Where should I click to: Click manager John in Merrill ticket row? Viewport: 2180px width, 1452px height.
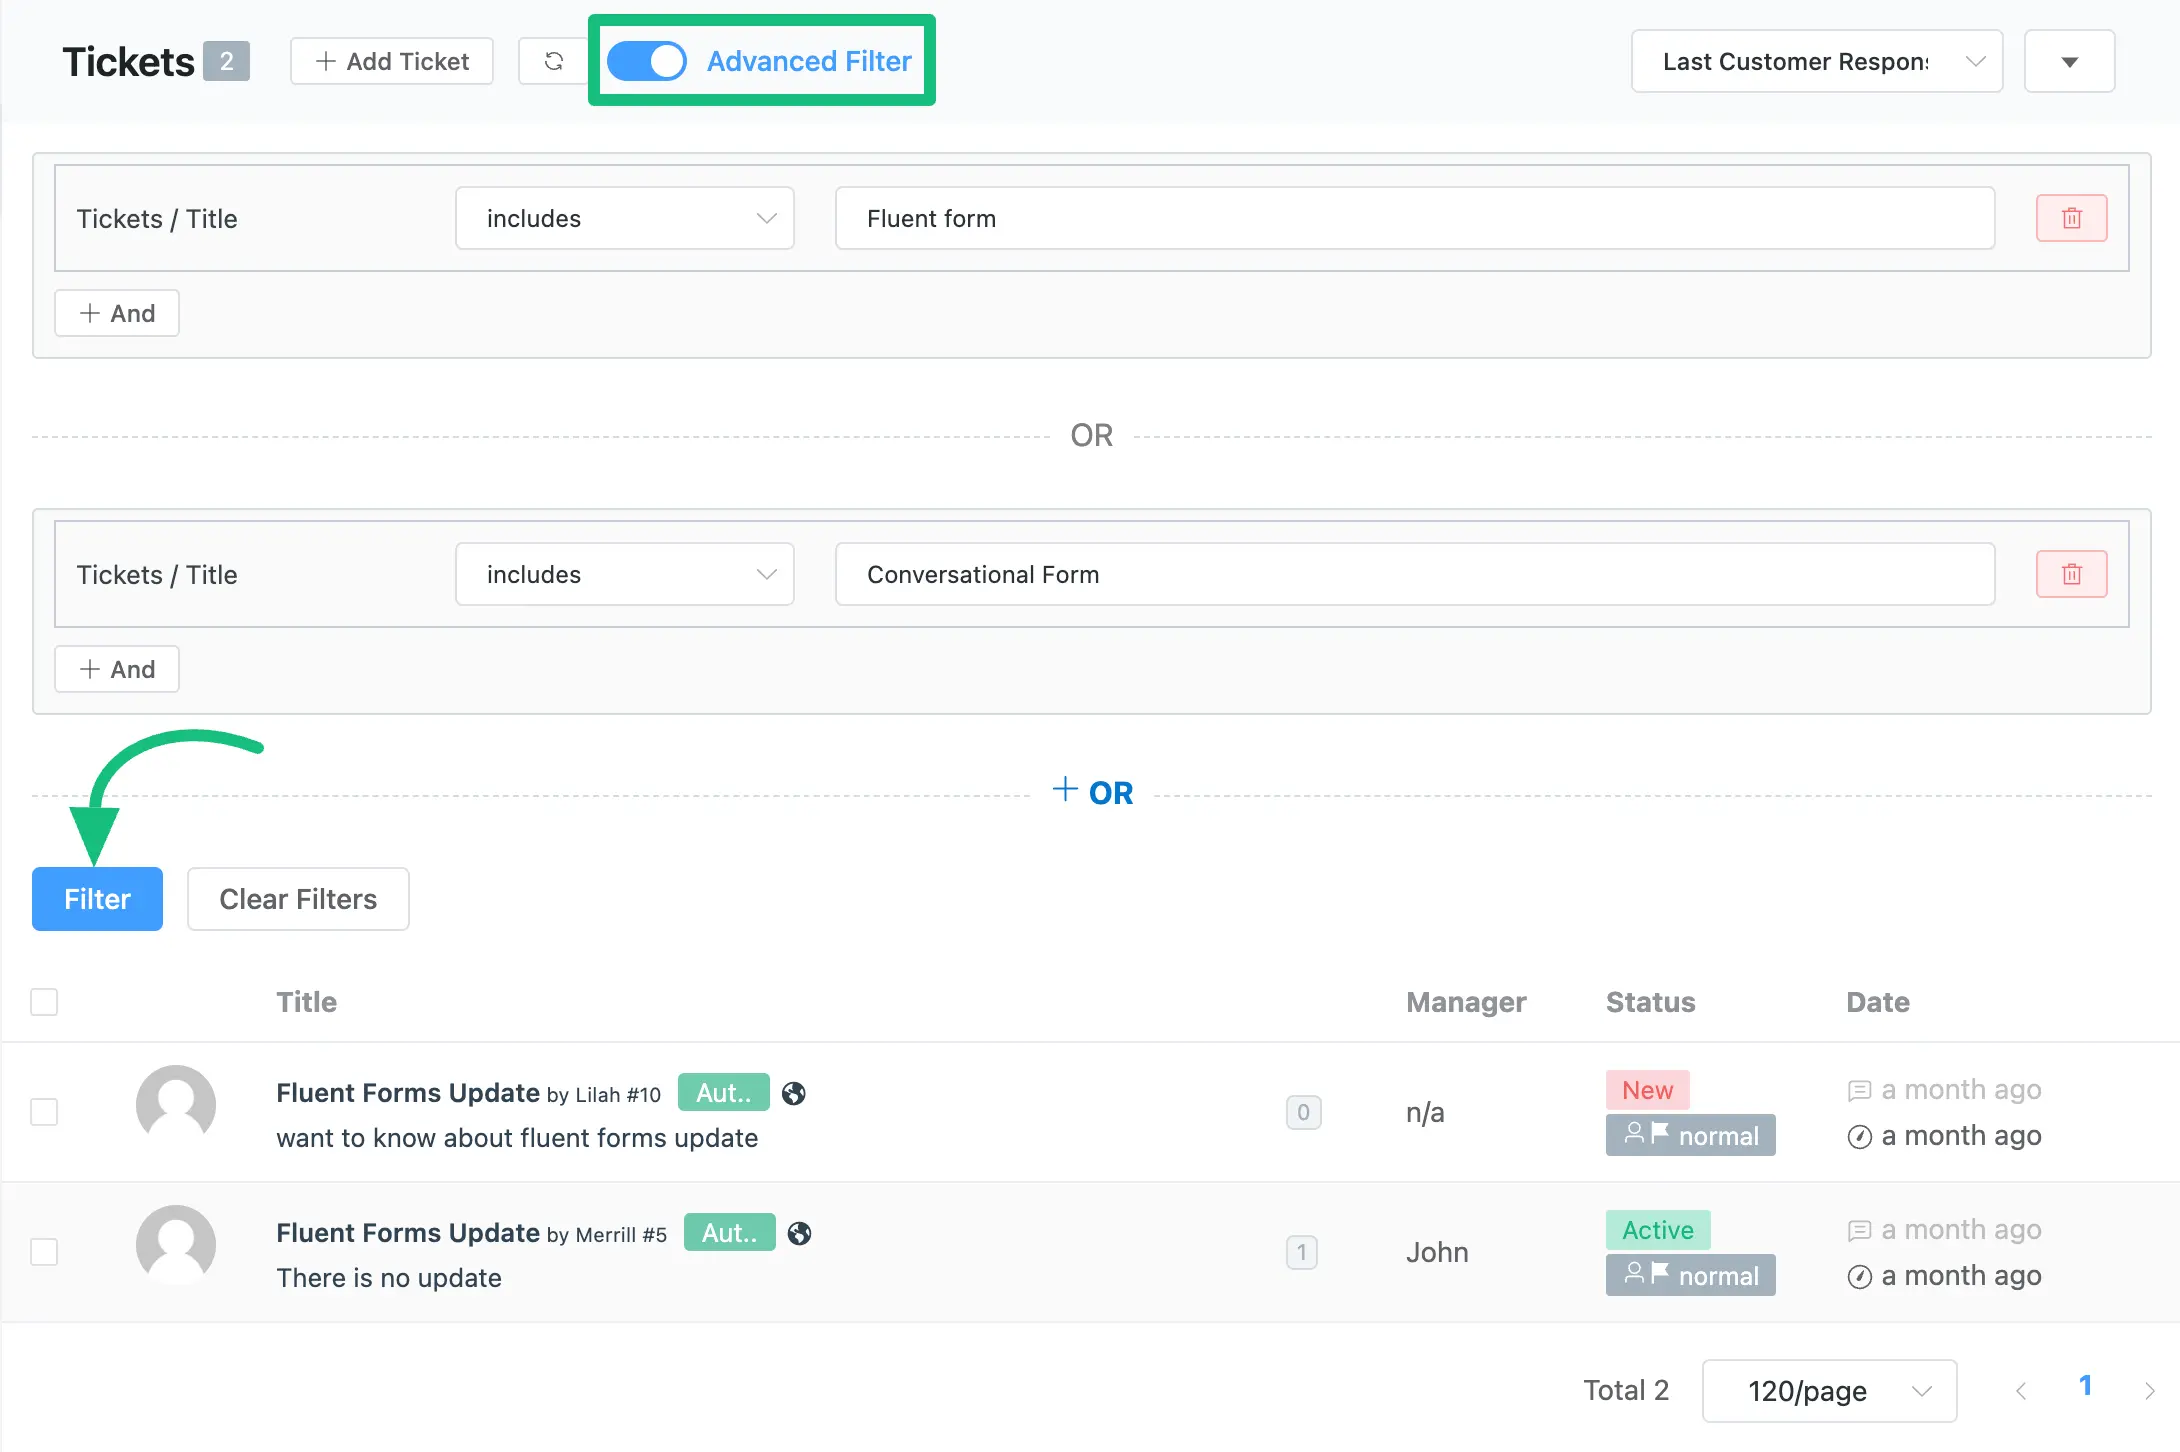(1437, 1252)
